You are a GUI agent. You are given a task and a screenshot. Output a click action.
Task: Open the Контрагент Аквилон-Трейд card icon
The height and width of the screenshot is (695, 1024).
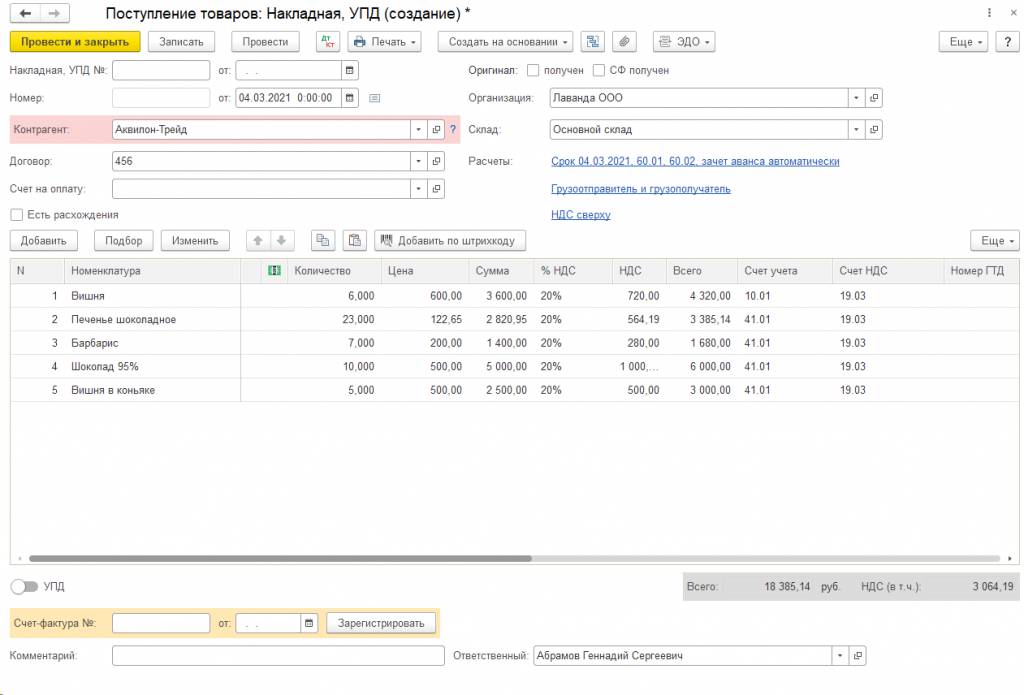tap(436, 129)
